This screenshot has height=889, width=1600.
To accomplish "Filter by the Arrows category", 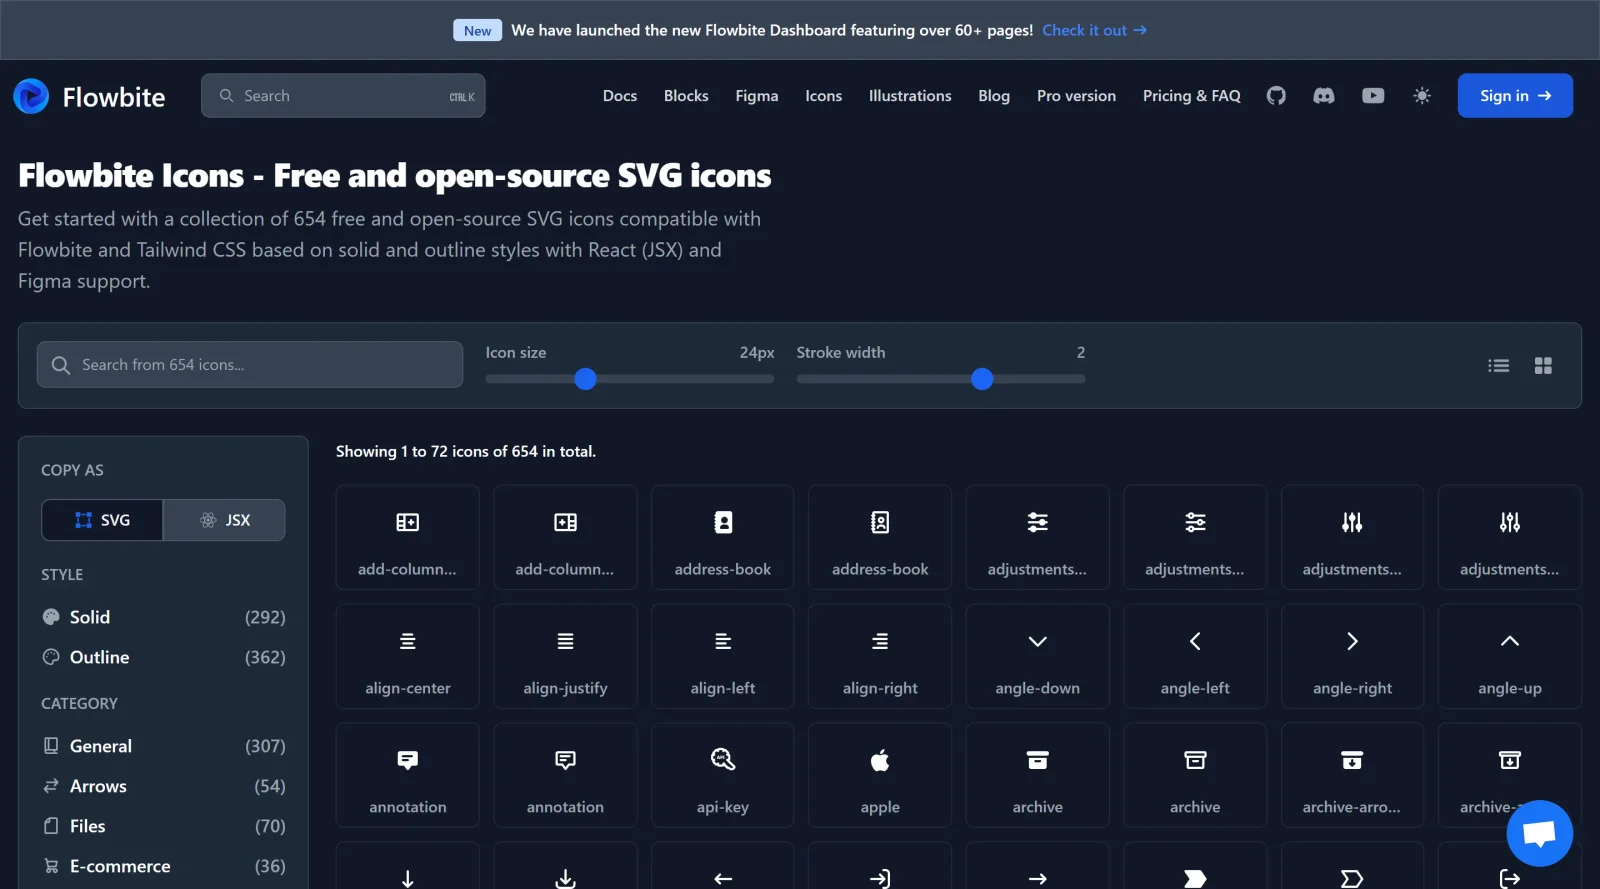I will [x=163, y=786].
